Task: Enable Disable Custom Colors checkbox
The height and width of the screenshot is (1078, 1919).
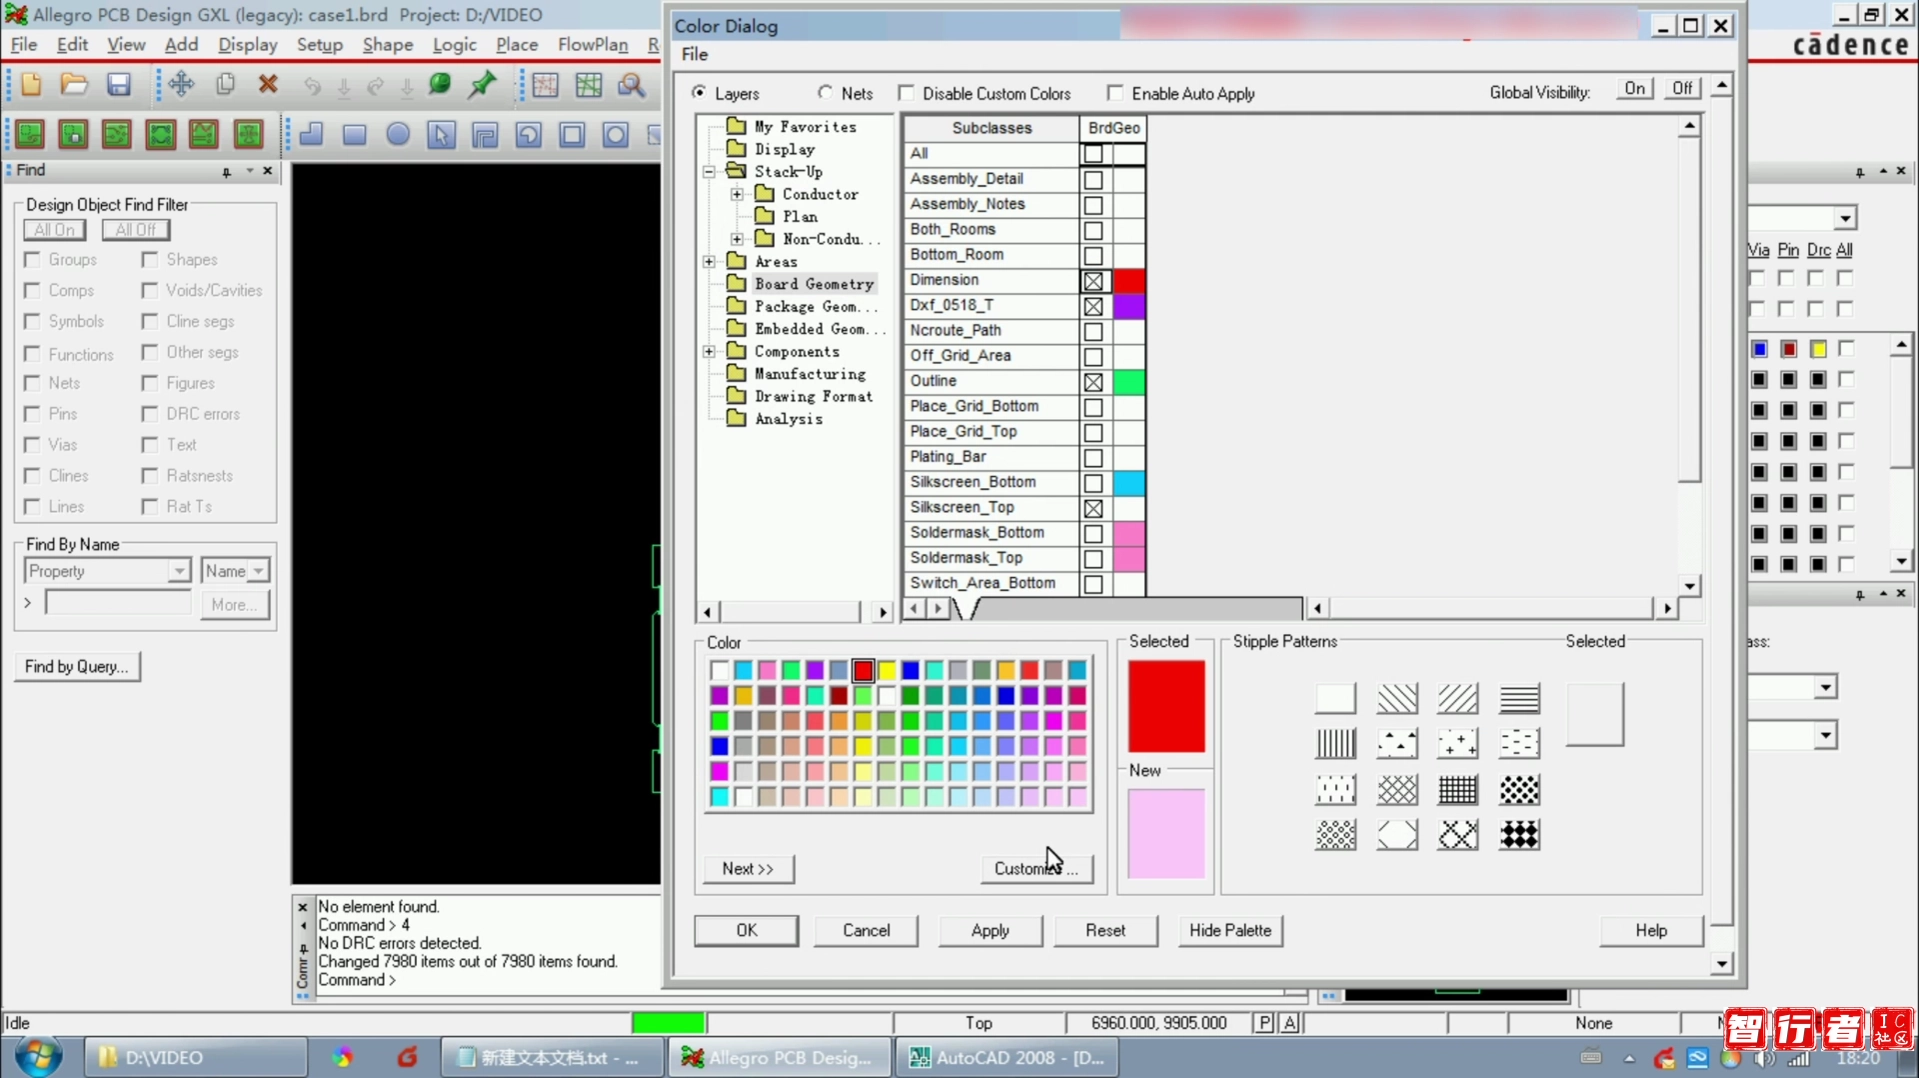Action: tap(906, 93)
